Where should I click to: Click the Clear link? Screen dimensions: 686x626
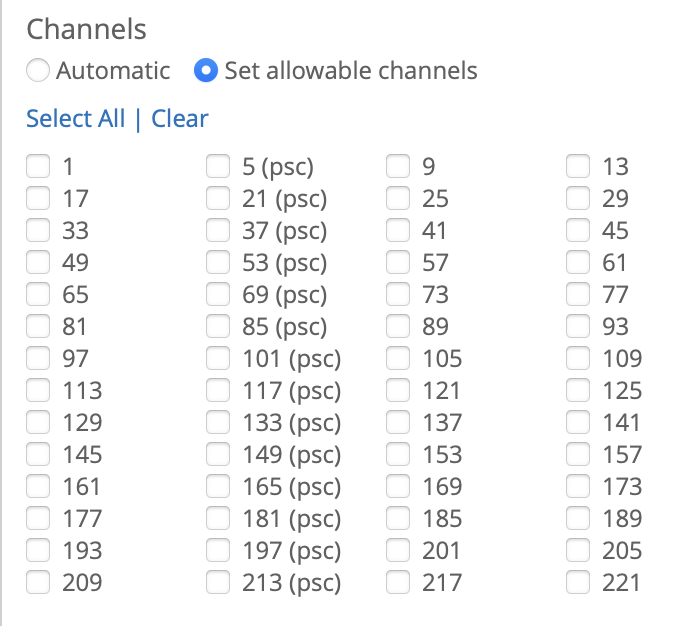coord(180,119)
